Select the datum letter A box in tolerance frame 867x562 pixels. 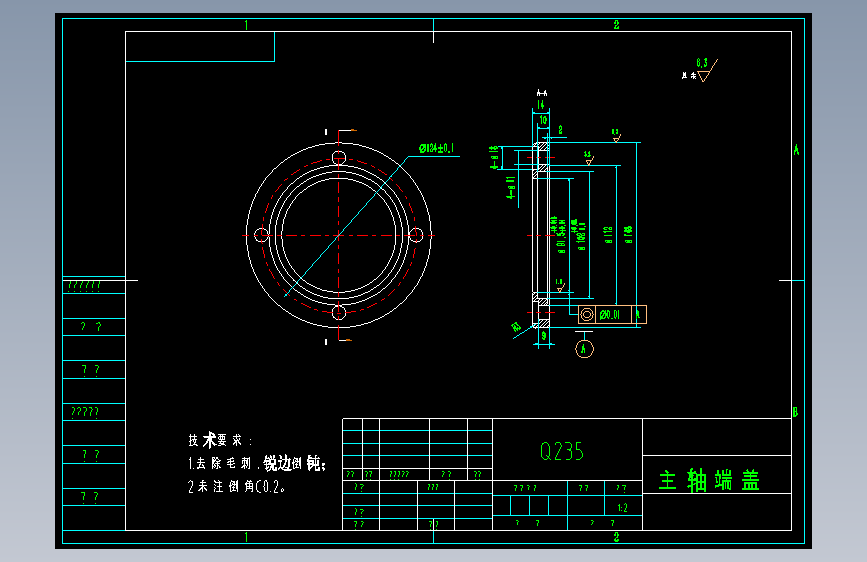(x=639, y=315)
